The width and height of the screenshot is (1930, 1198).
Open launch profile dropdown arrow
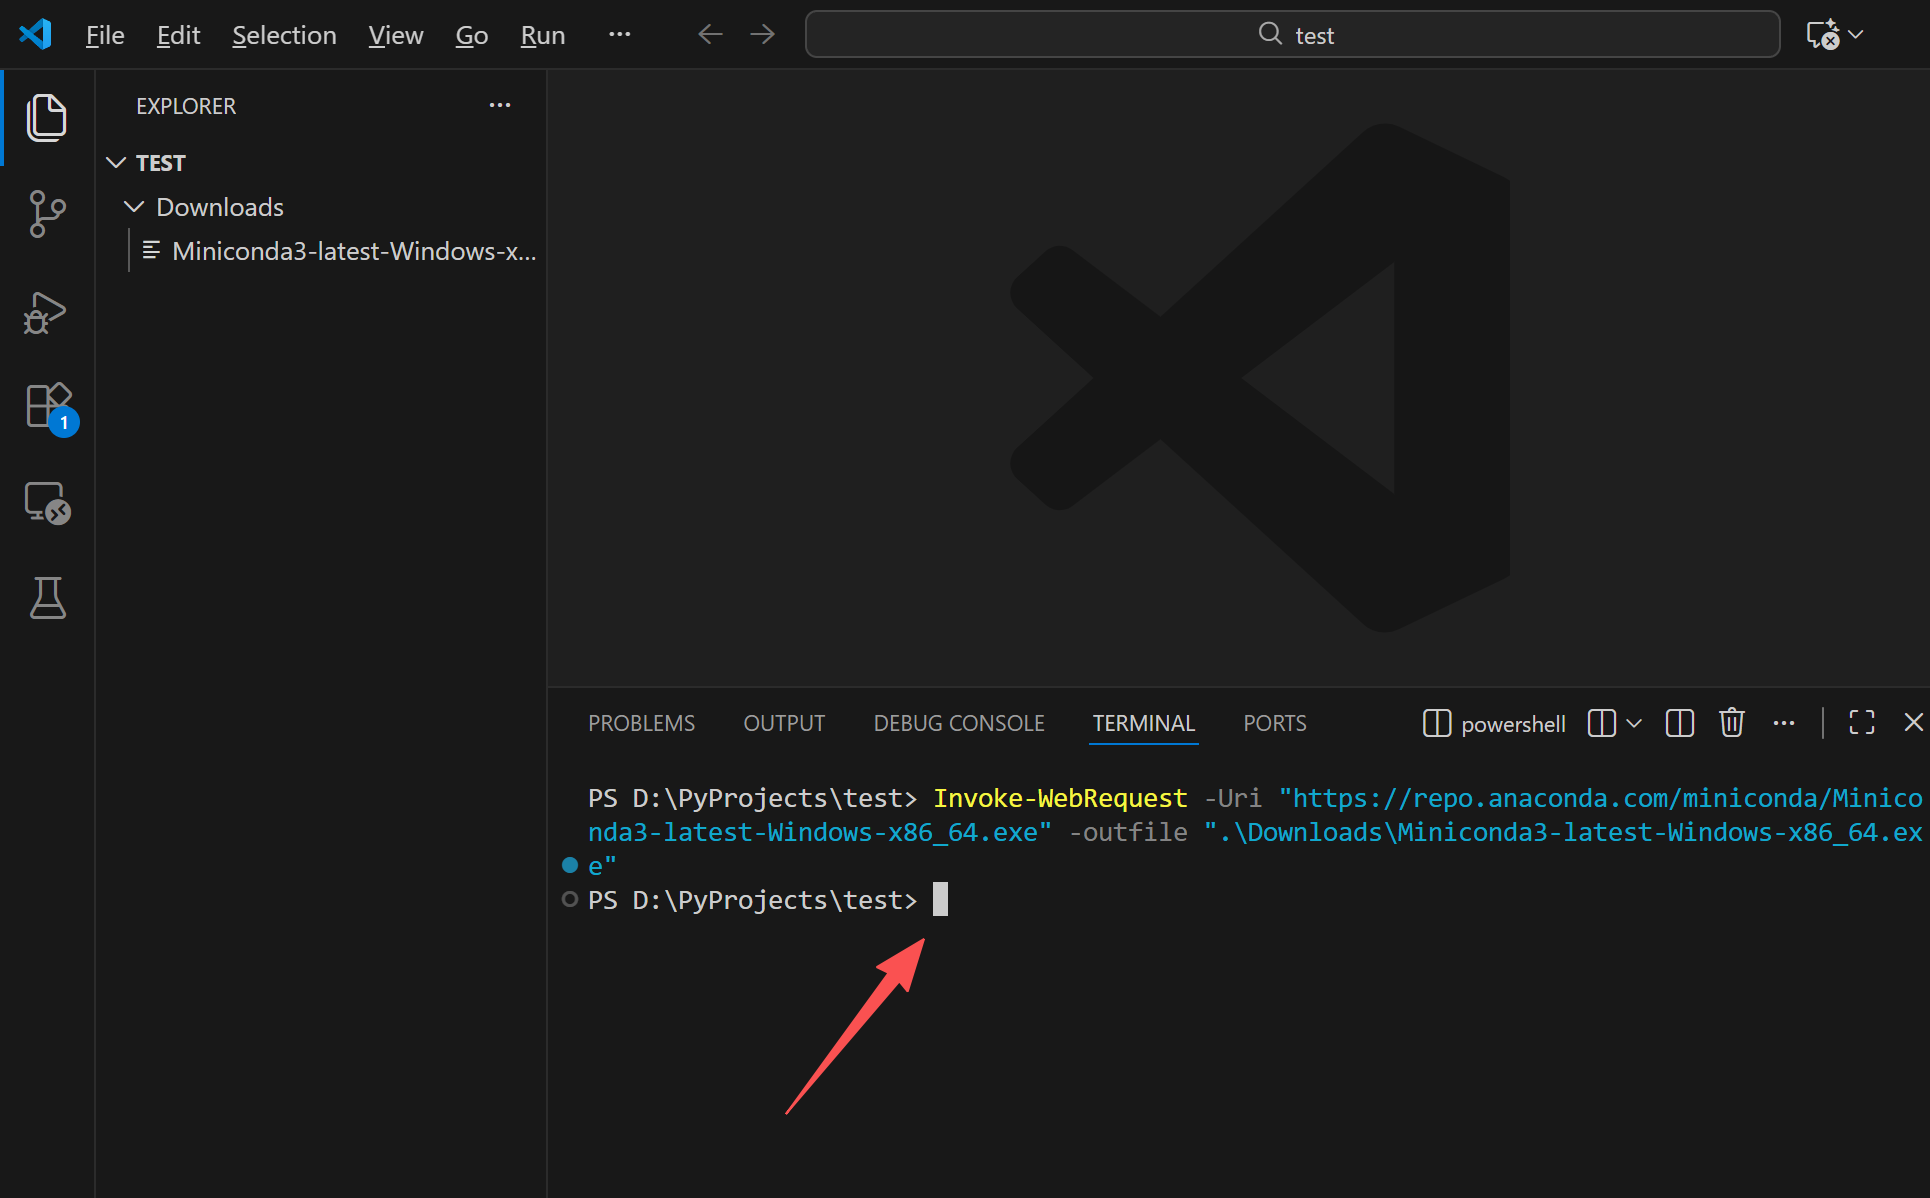[1634, 722]
